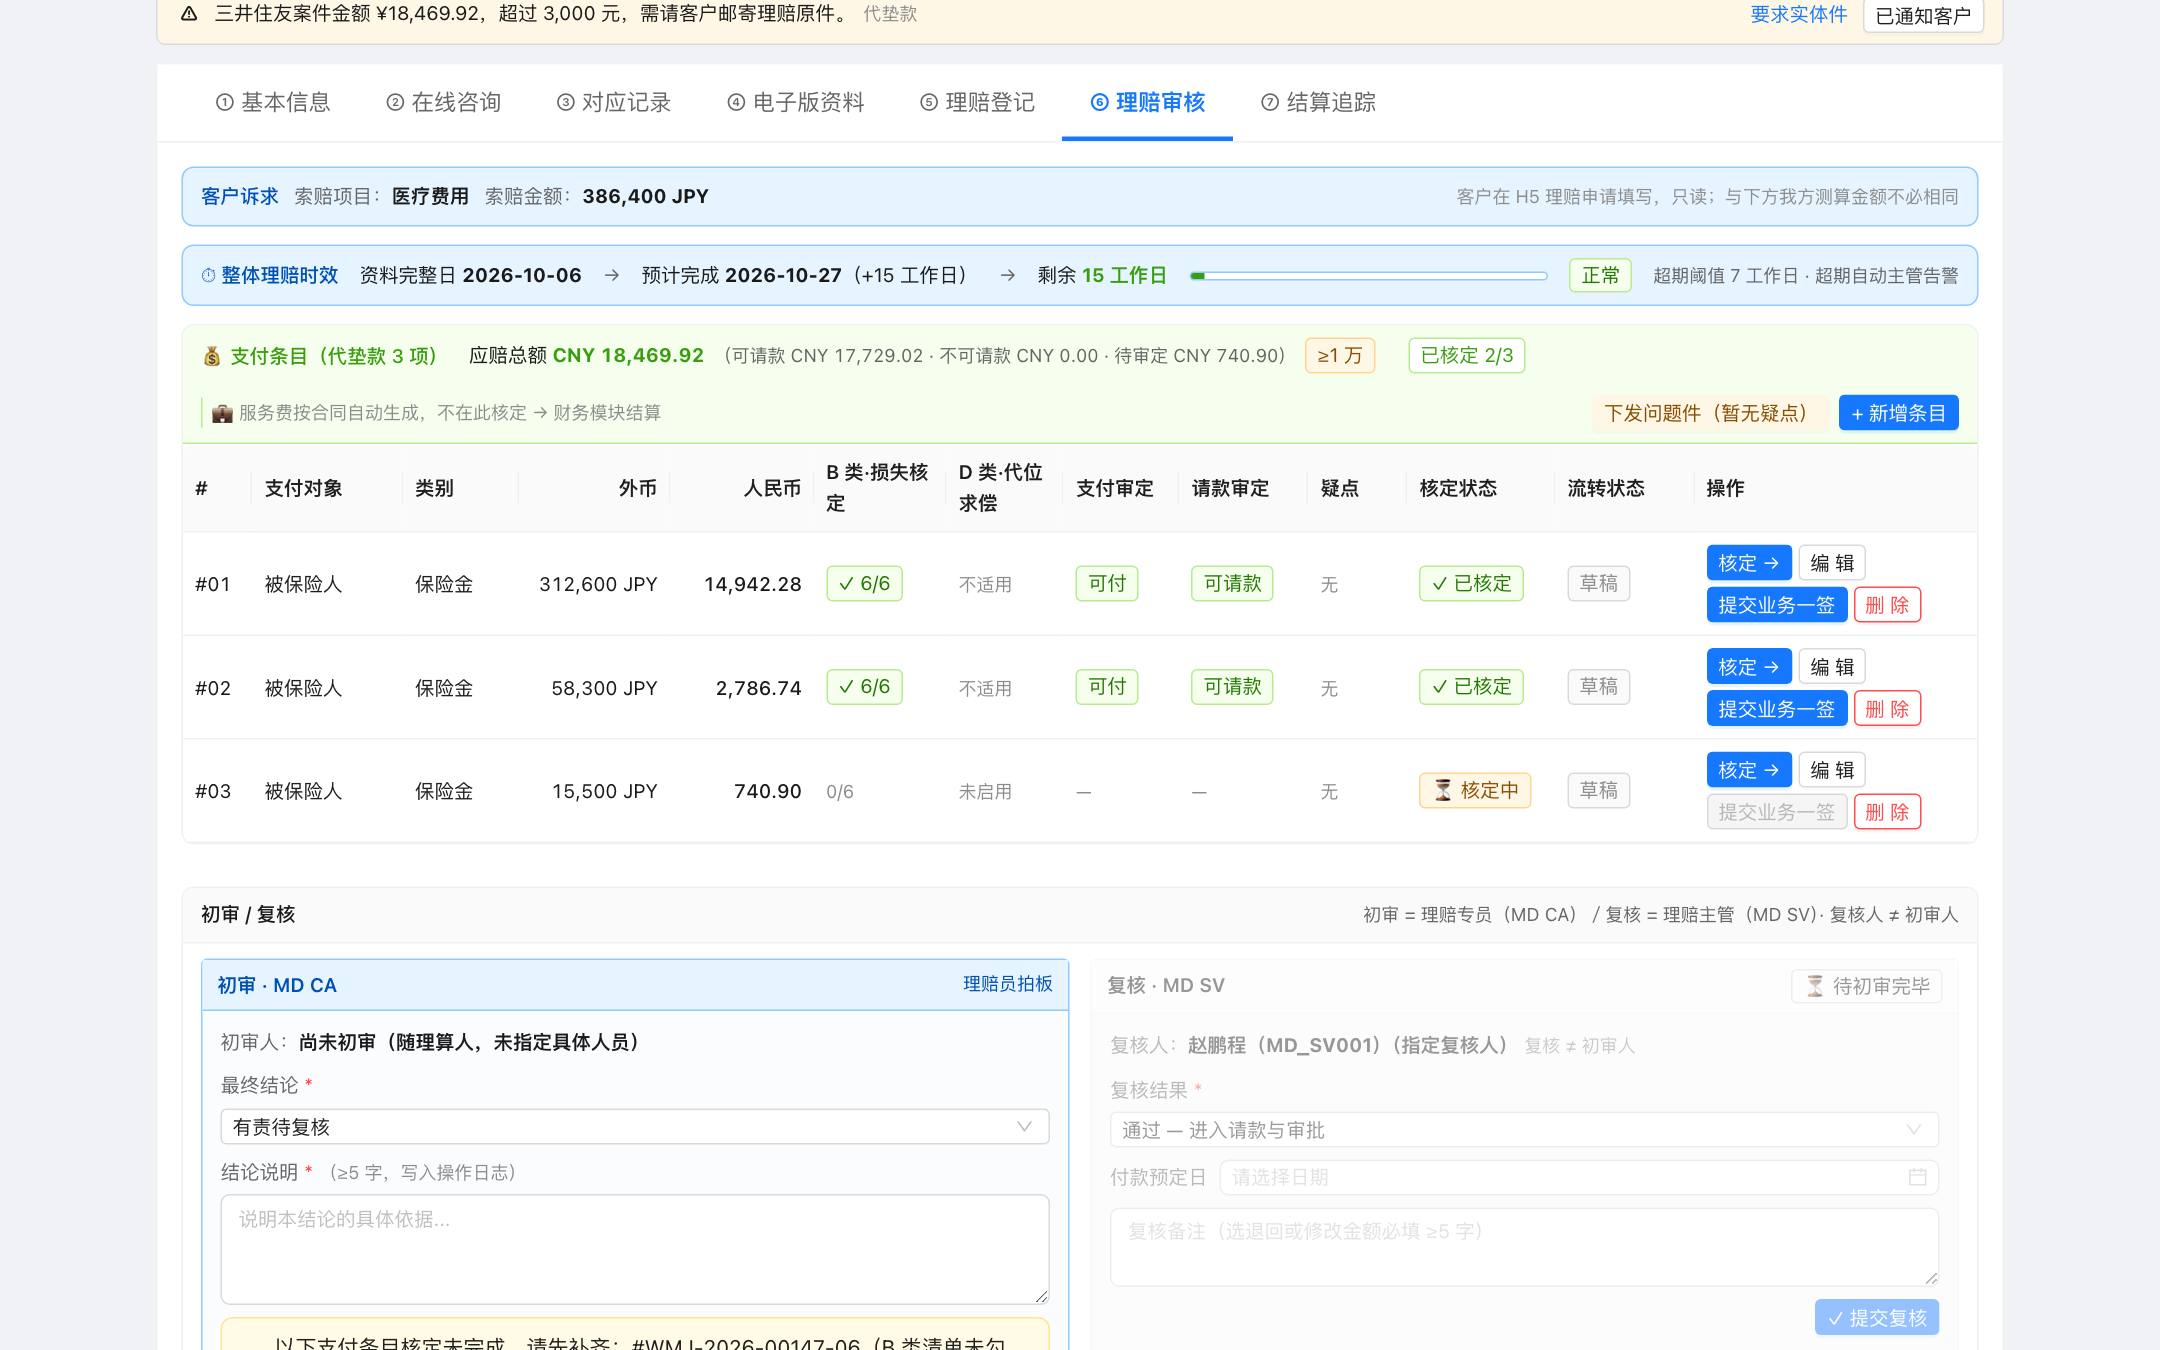Click the 6/6 badge in row #01
This screenshot has height=1350, width=2160.
point(864,584)
